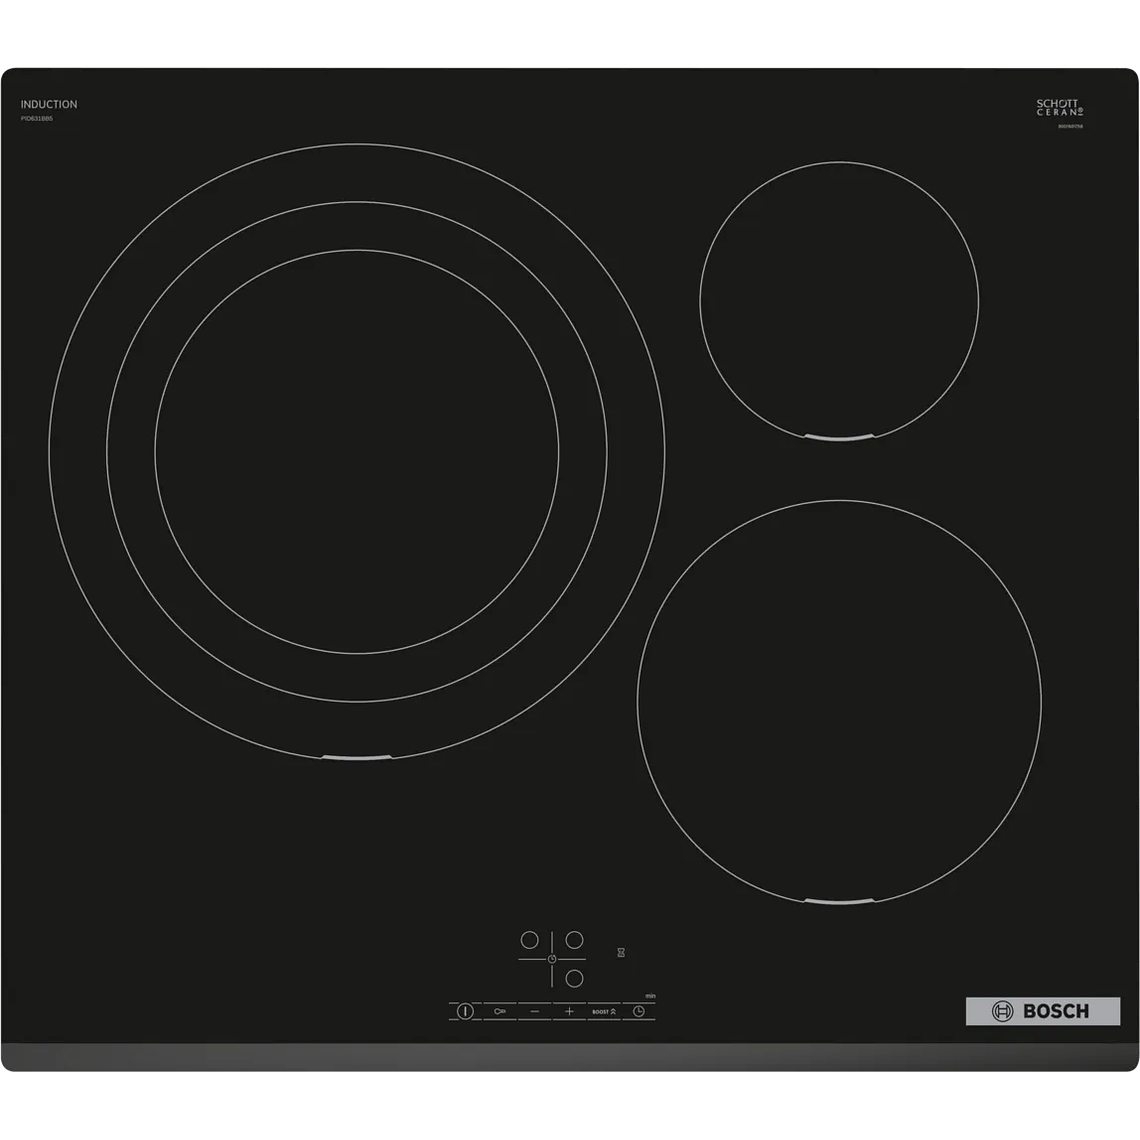Click the 'min' label above timer key
Image resolution: width=1140 pixels, height=1140 pixels.
(650, 996)
